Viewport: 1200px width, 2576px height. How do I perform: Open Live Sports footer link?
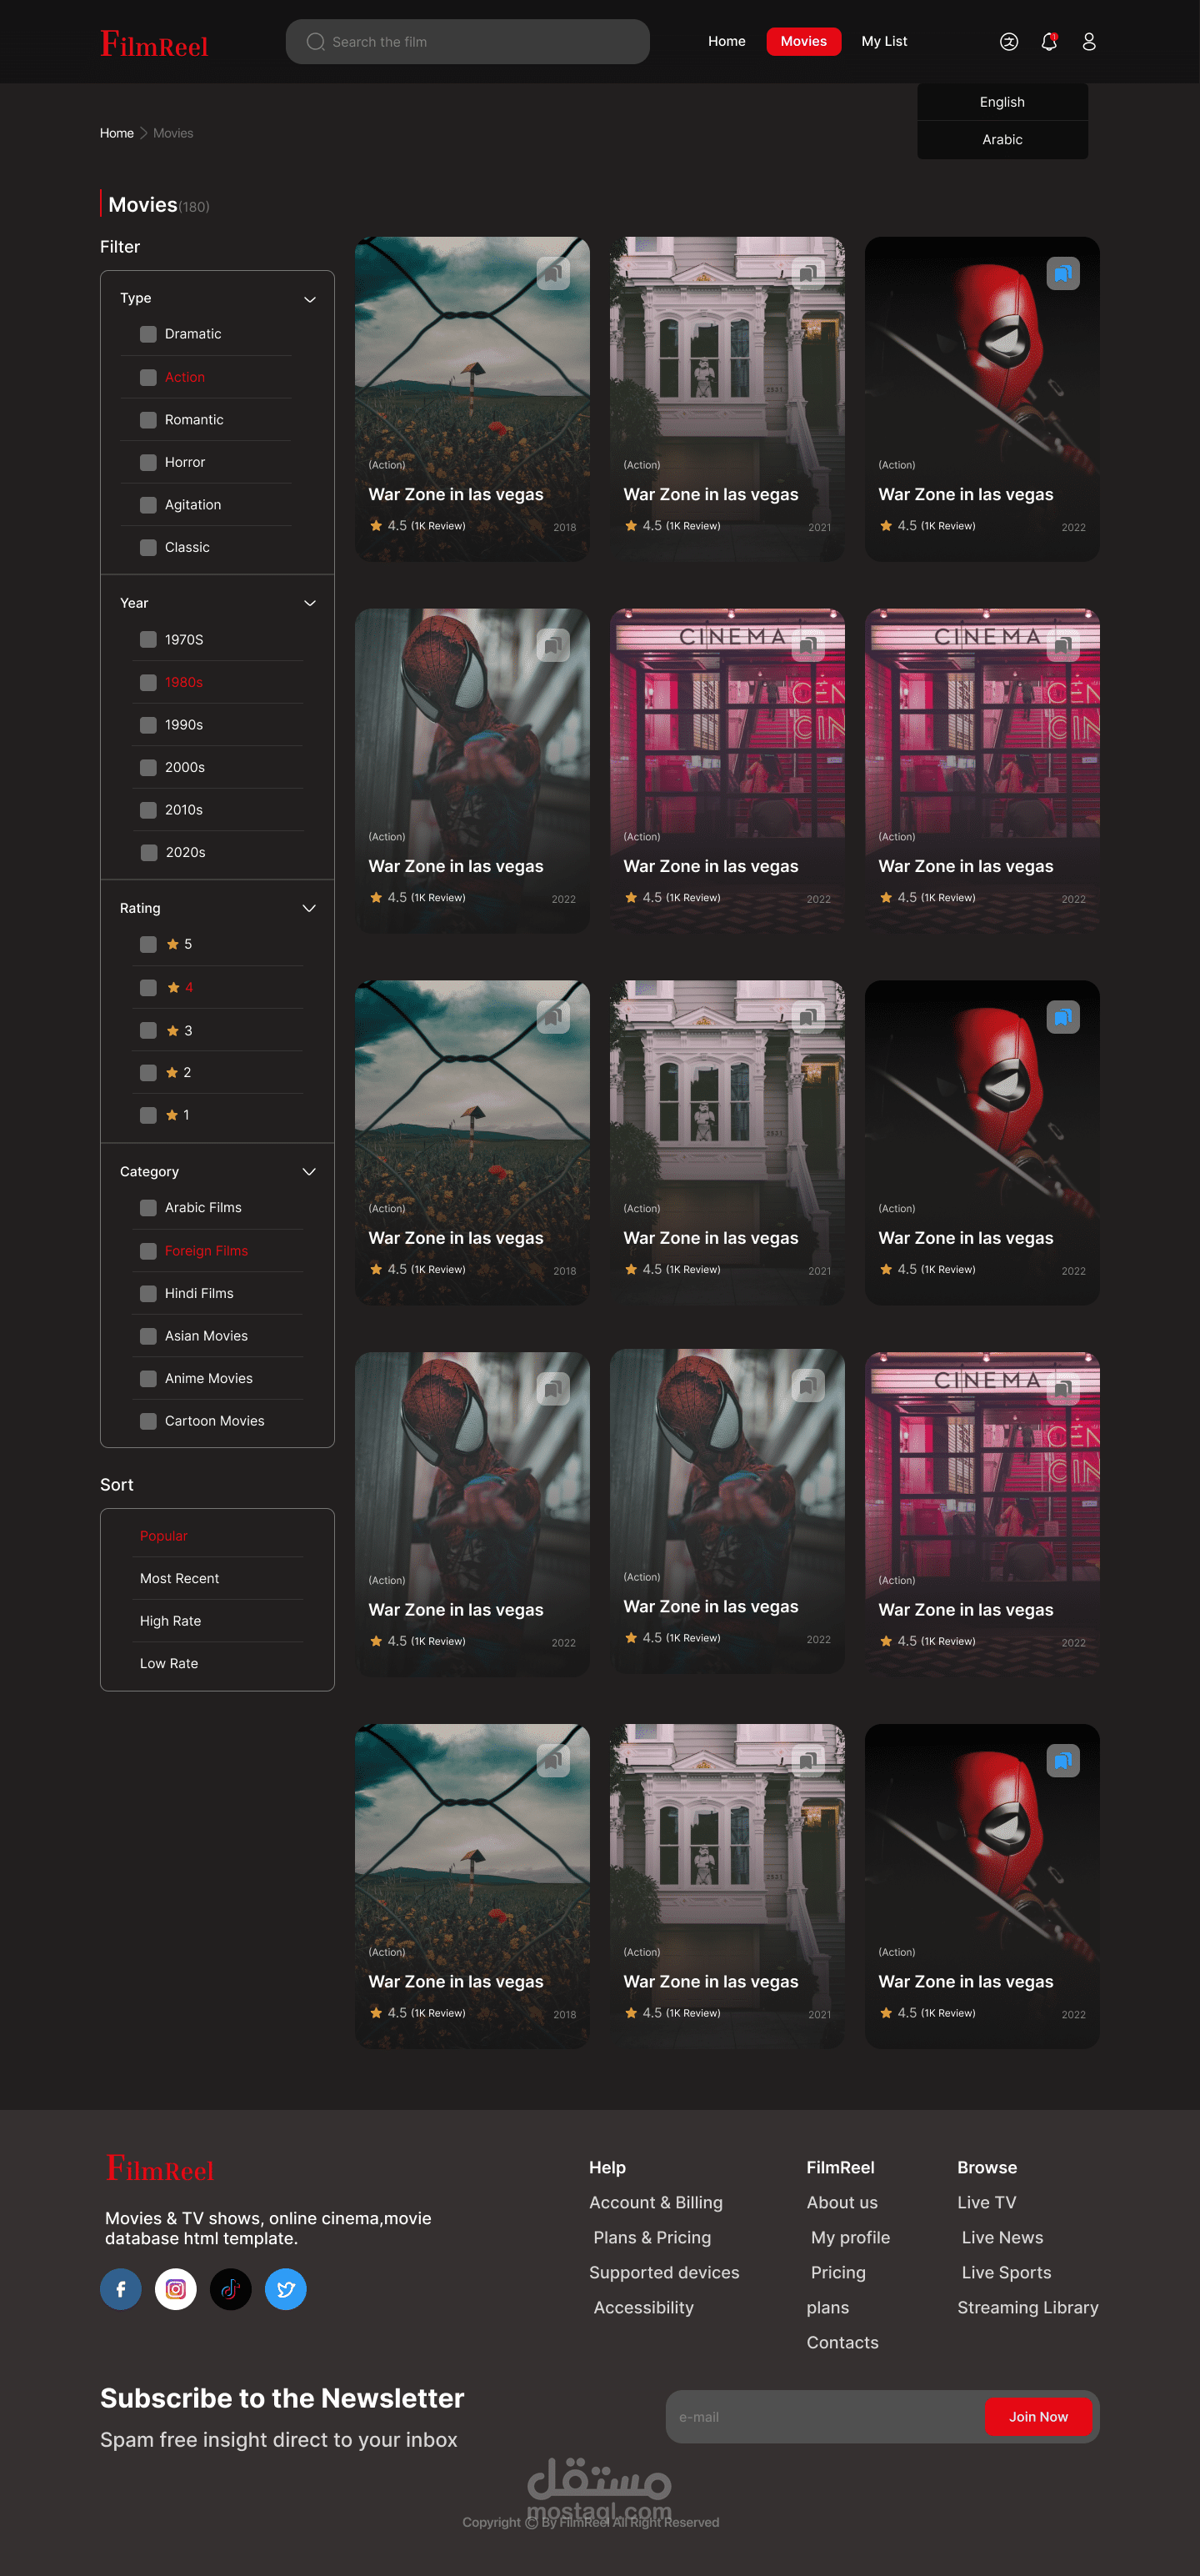1006,2272
